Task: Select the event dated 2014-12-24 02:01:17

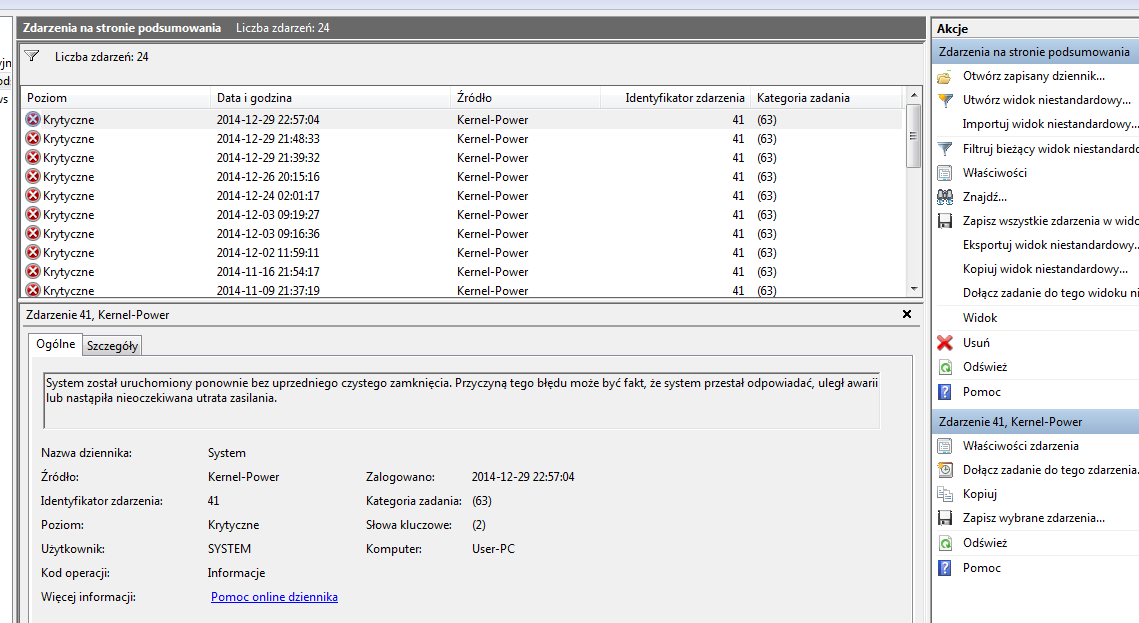Action: tap(463, 195)
